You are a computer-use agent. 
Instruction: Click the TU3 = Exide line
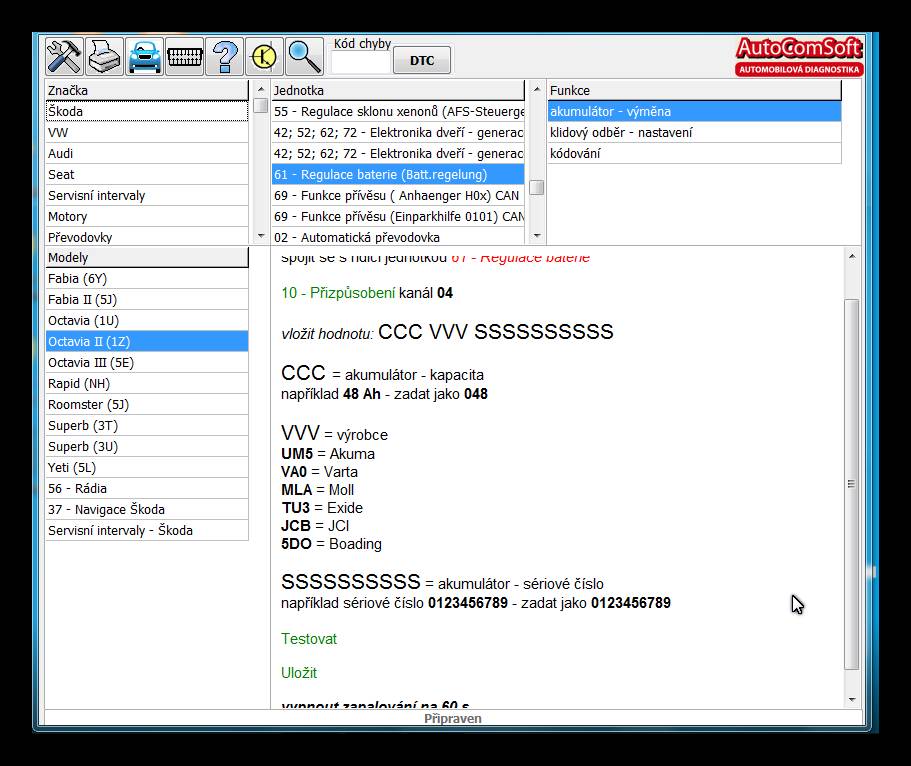pyautogui.click(x=322, y=507)
